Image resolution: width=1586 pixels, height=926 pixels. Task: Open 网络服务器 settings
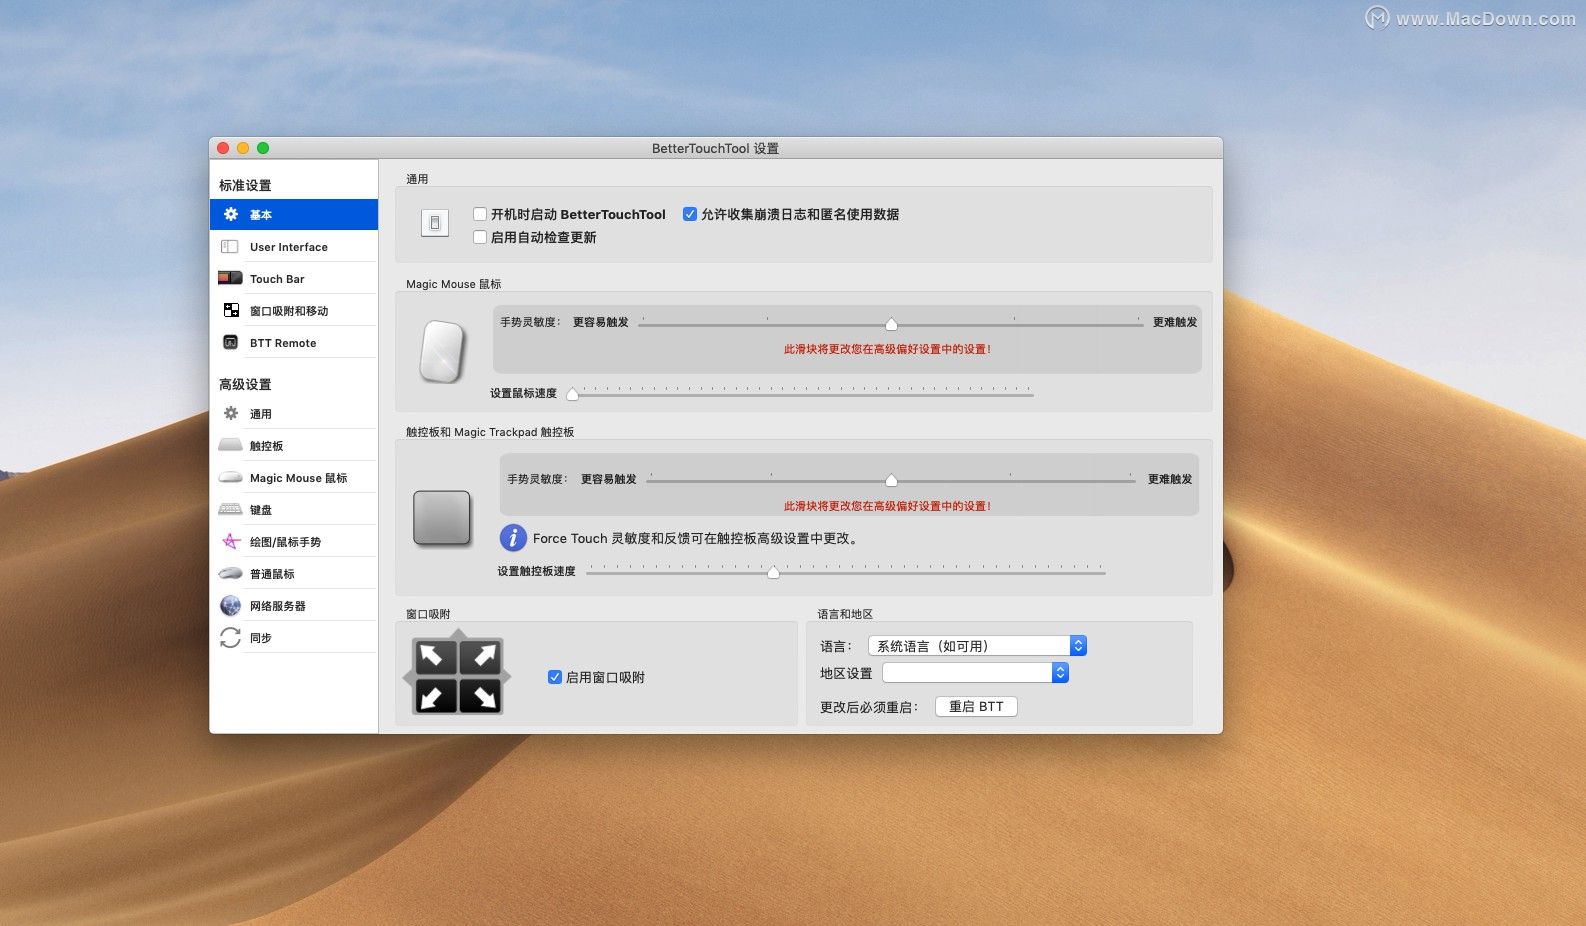(294, 605)
